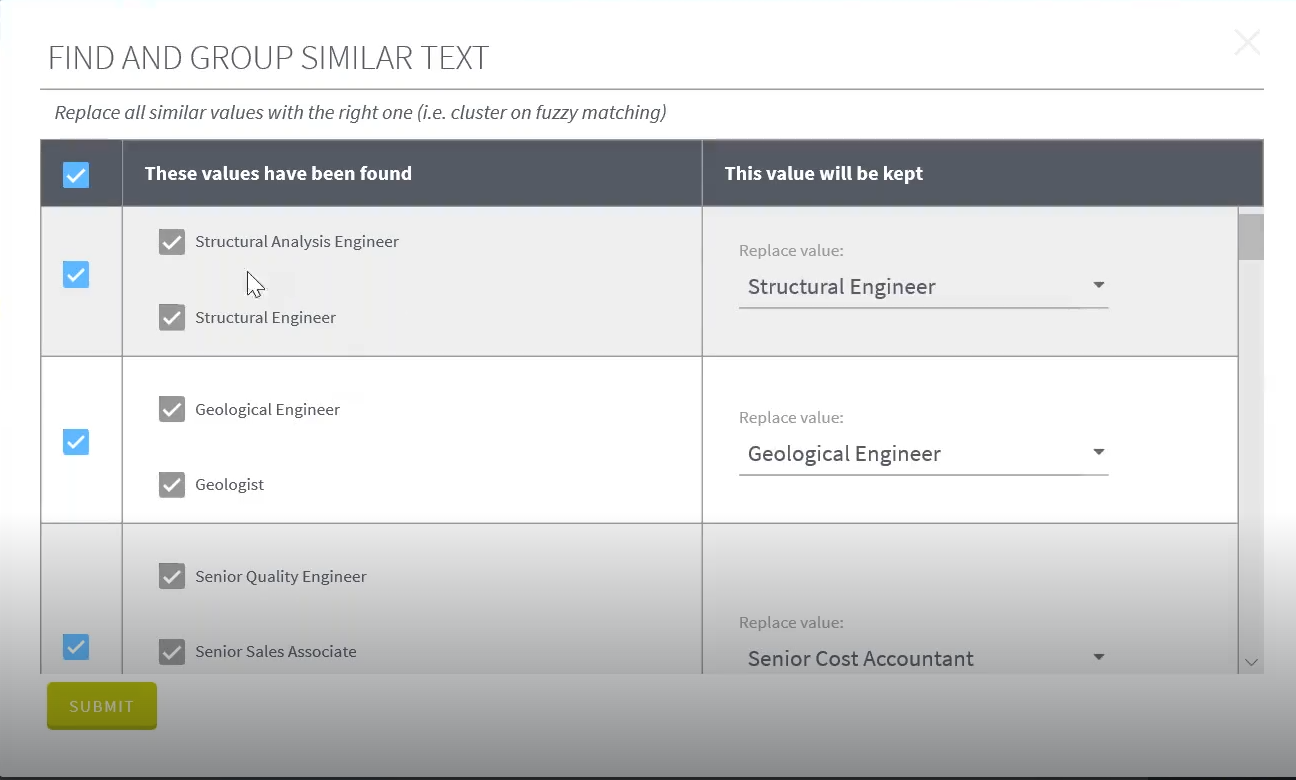Uncheck the Geological Engineer group row checkbox
Viewport: 1296px width, 780px height.
click(x=76, y=441)
